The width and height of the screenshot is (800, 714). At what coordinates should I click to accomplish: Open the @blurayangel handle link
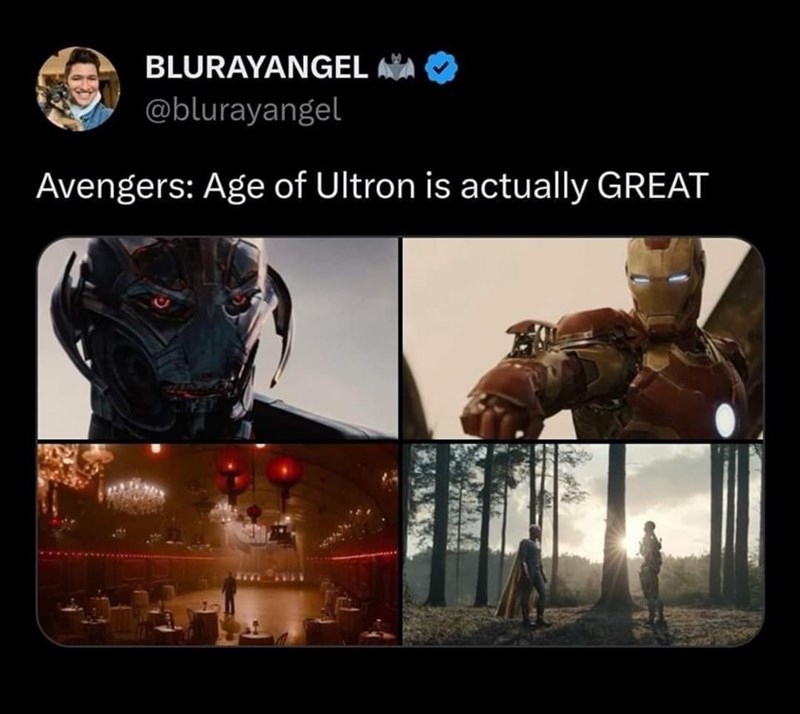[243, 109]
